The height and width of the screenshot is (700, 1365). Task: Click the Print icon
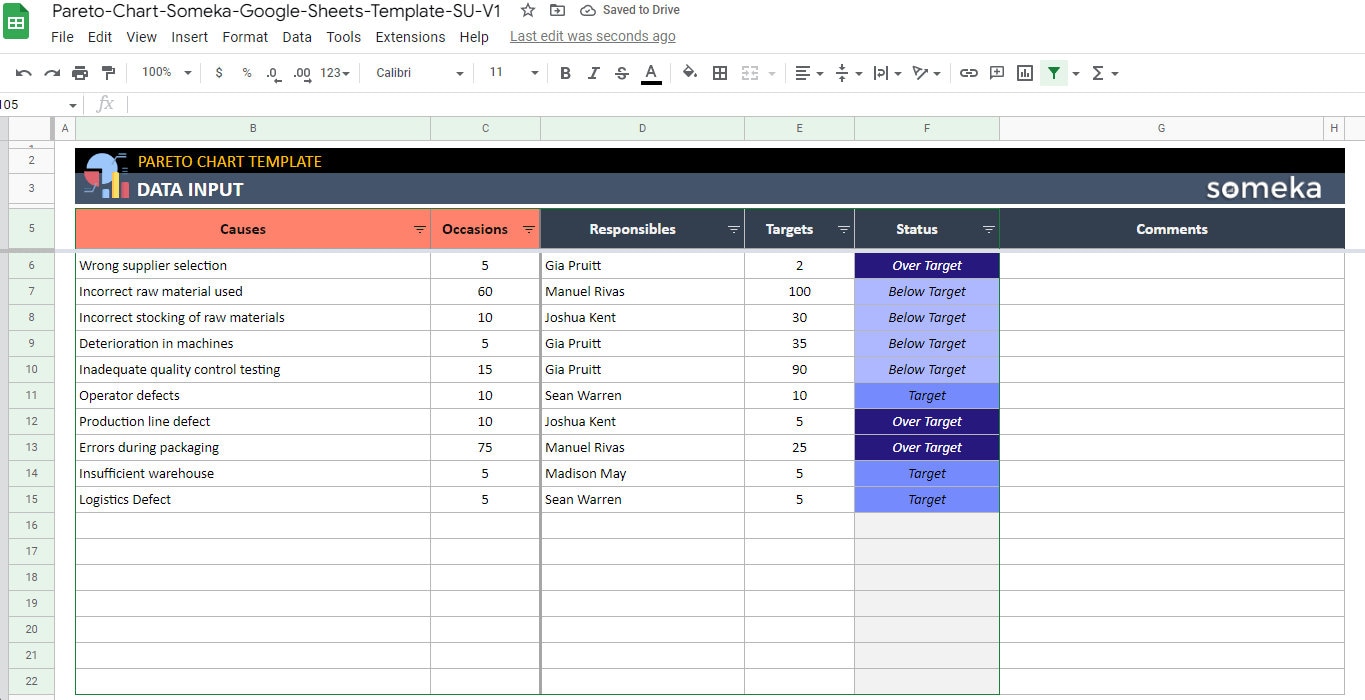(x=79, y=72)
